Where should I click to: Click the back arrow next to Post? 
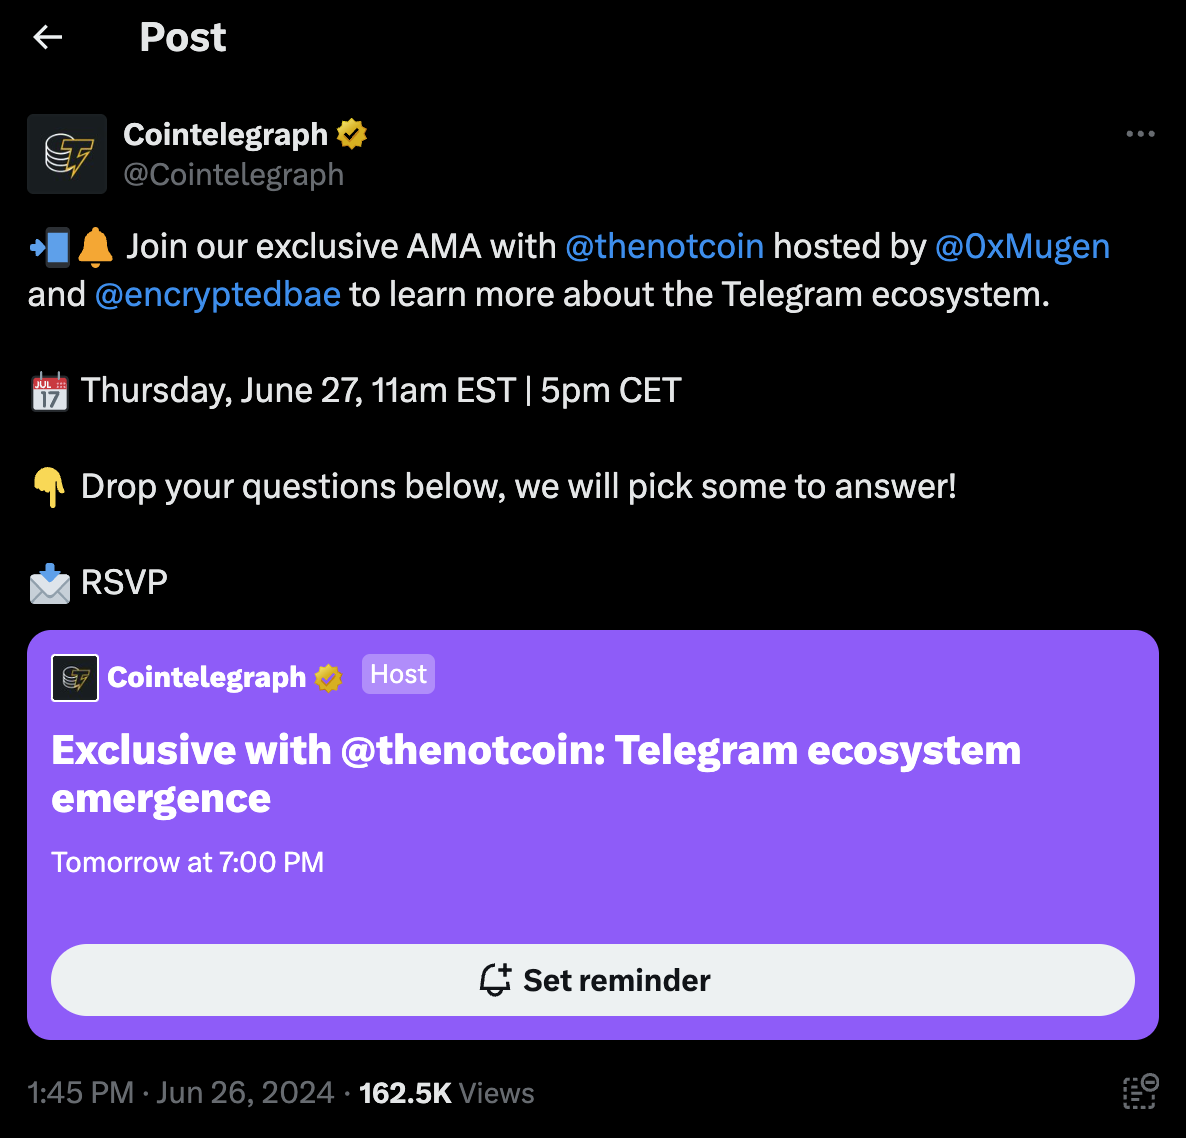coord(48,38)
